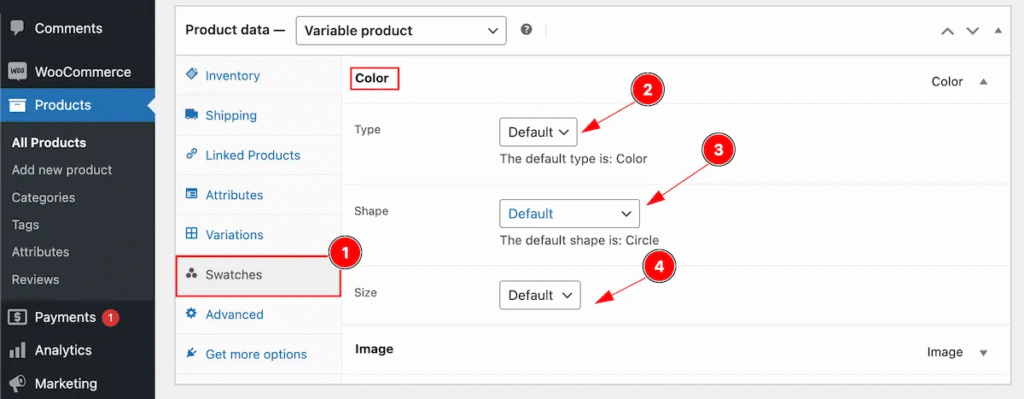
Task: Select the Swatches tab
Action: click(259, 275)
